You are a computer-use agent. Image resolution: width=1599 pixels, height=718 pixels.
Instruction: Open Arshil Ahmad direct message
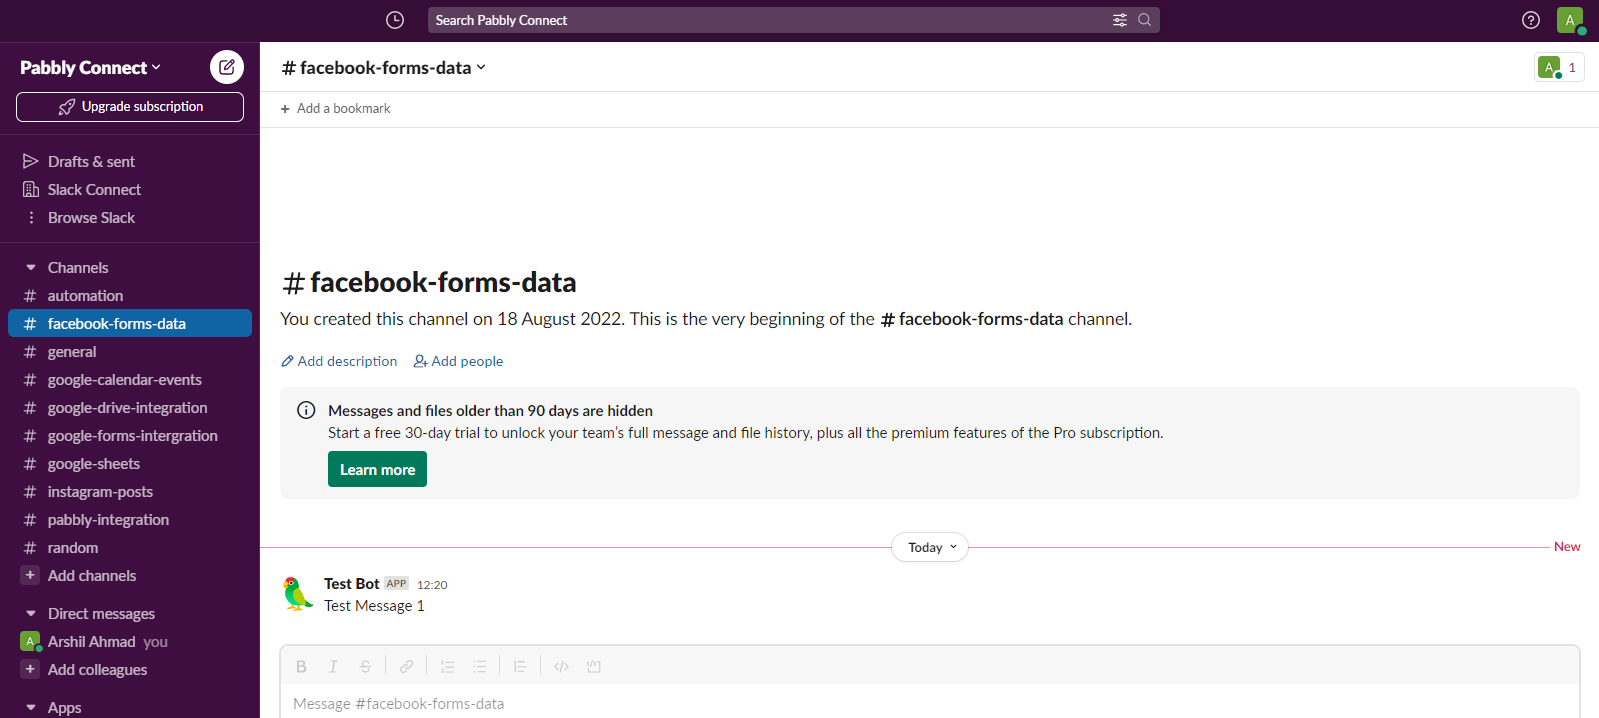tap(130, 641)
